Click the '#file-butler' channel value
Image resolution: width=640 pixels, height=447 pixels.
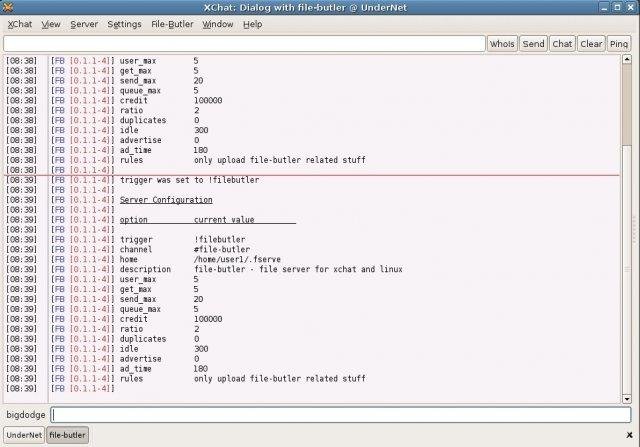pos(222,249)
